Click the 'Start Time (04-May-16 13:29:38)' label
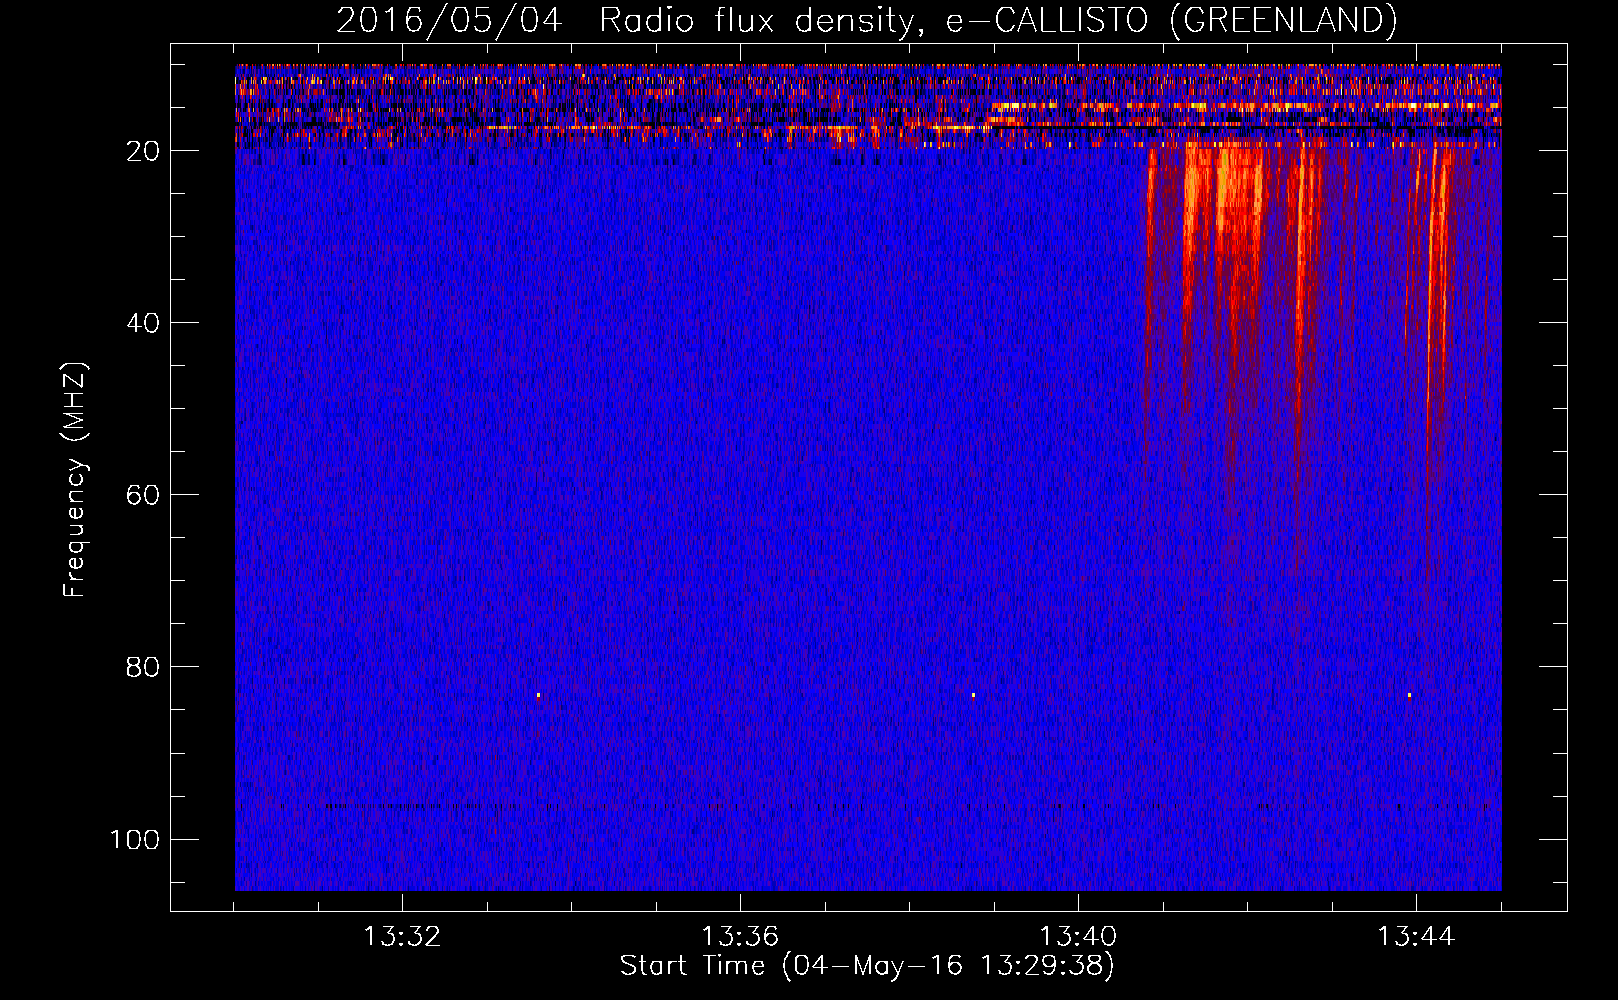 867,966
